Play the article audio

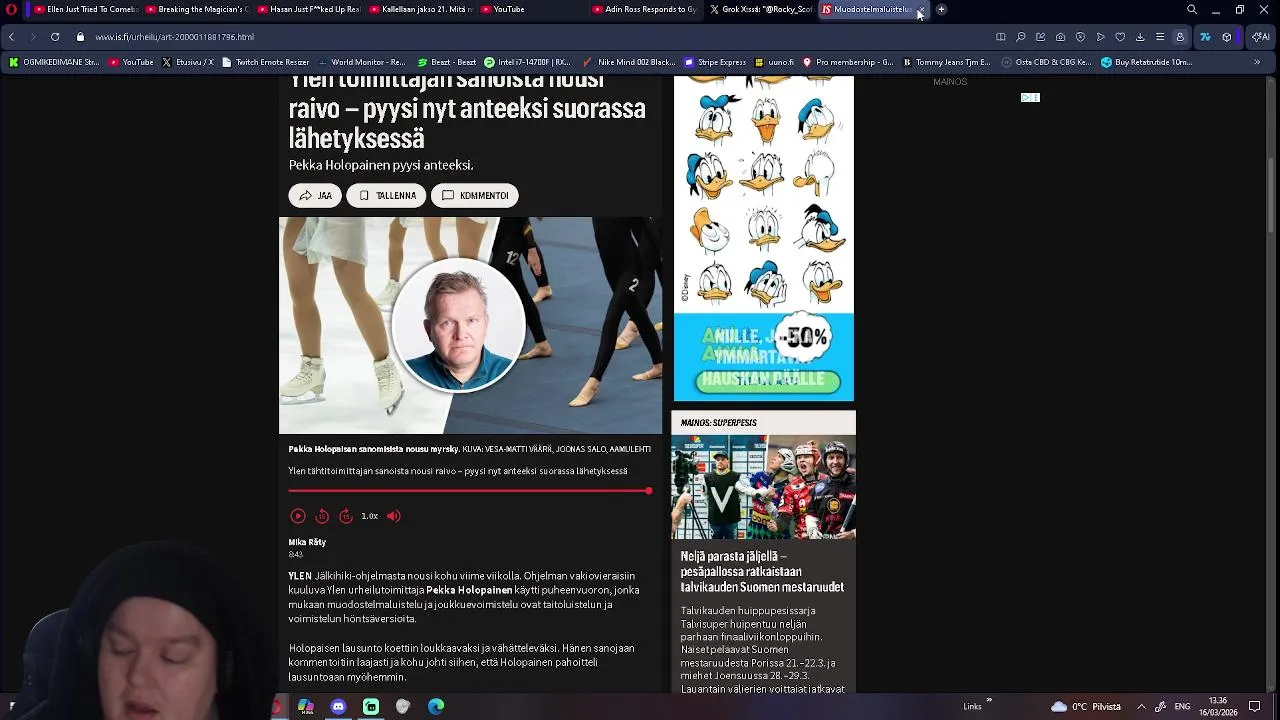point(298,516)
